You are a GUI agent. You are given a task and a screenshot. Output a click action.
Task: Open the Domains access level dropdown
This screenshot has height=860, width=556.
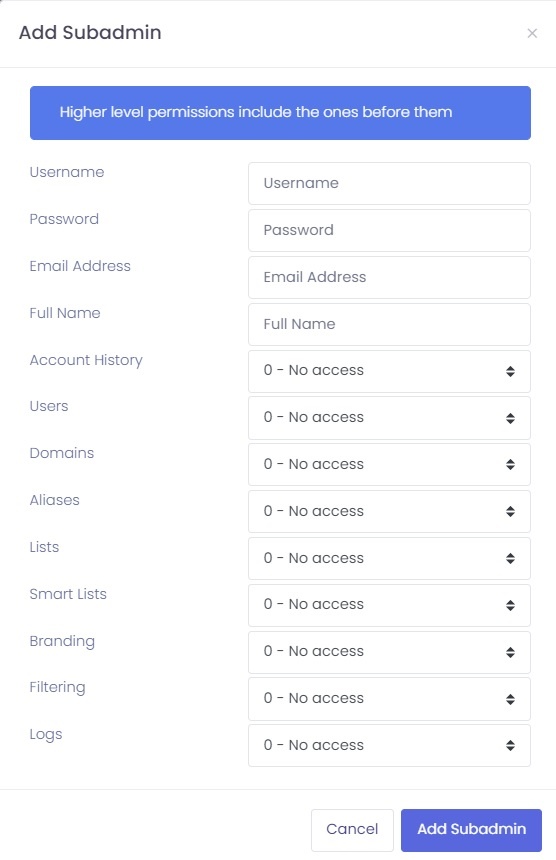tap(389, 465)
